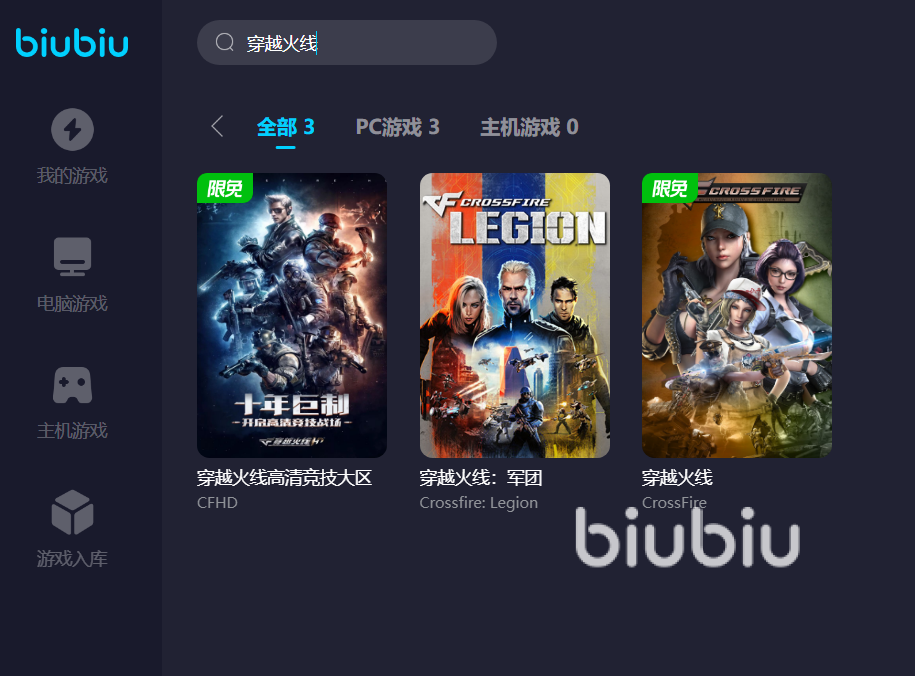Click the 穿越火线高清竞技大区 title text
The width and height of the screenshot is (915, 676).
[x=284, y=478]
